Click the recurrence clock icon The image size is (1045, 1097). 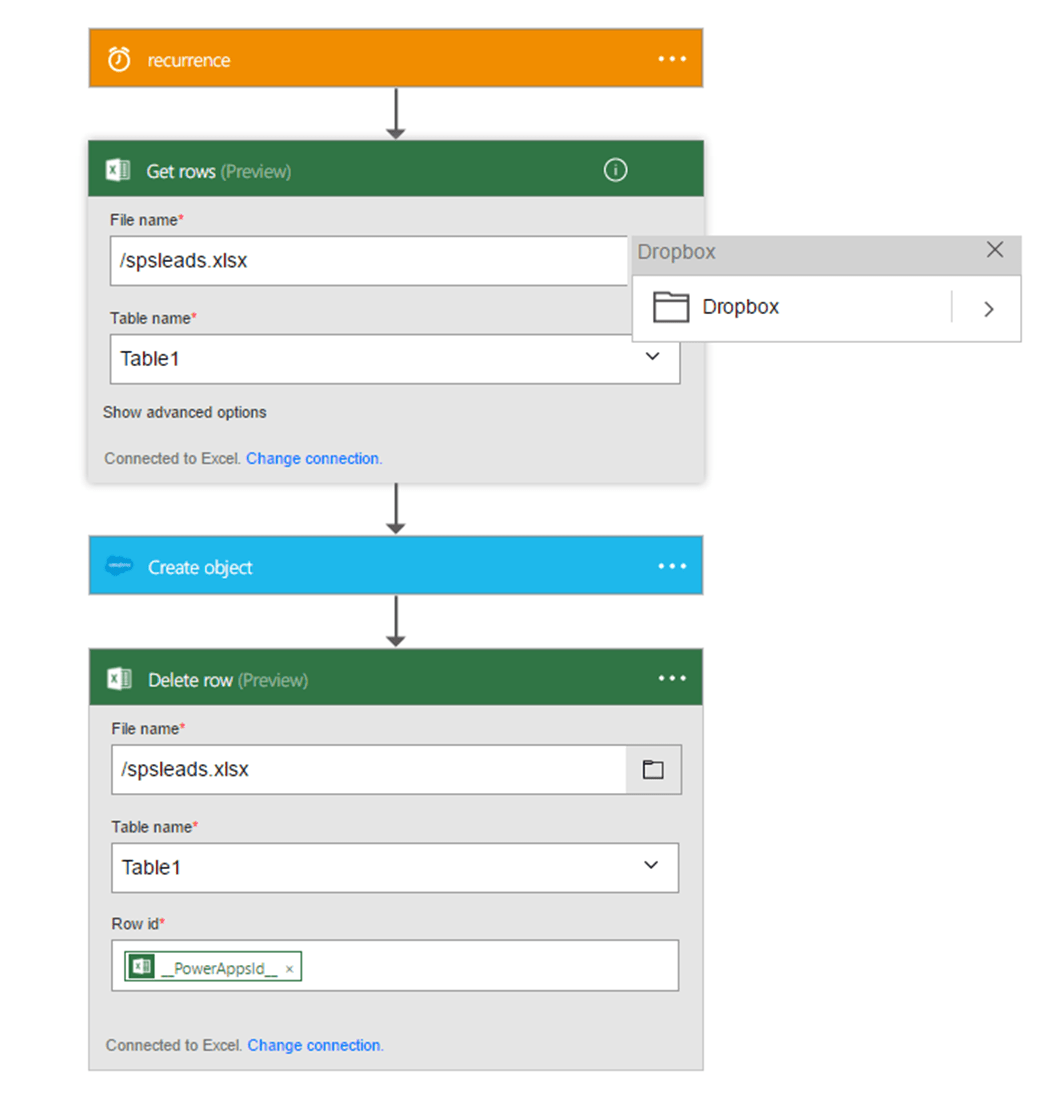(119, 60)
